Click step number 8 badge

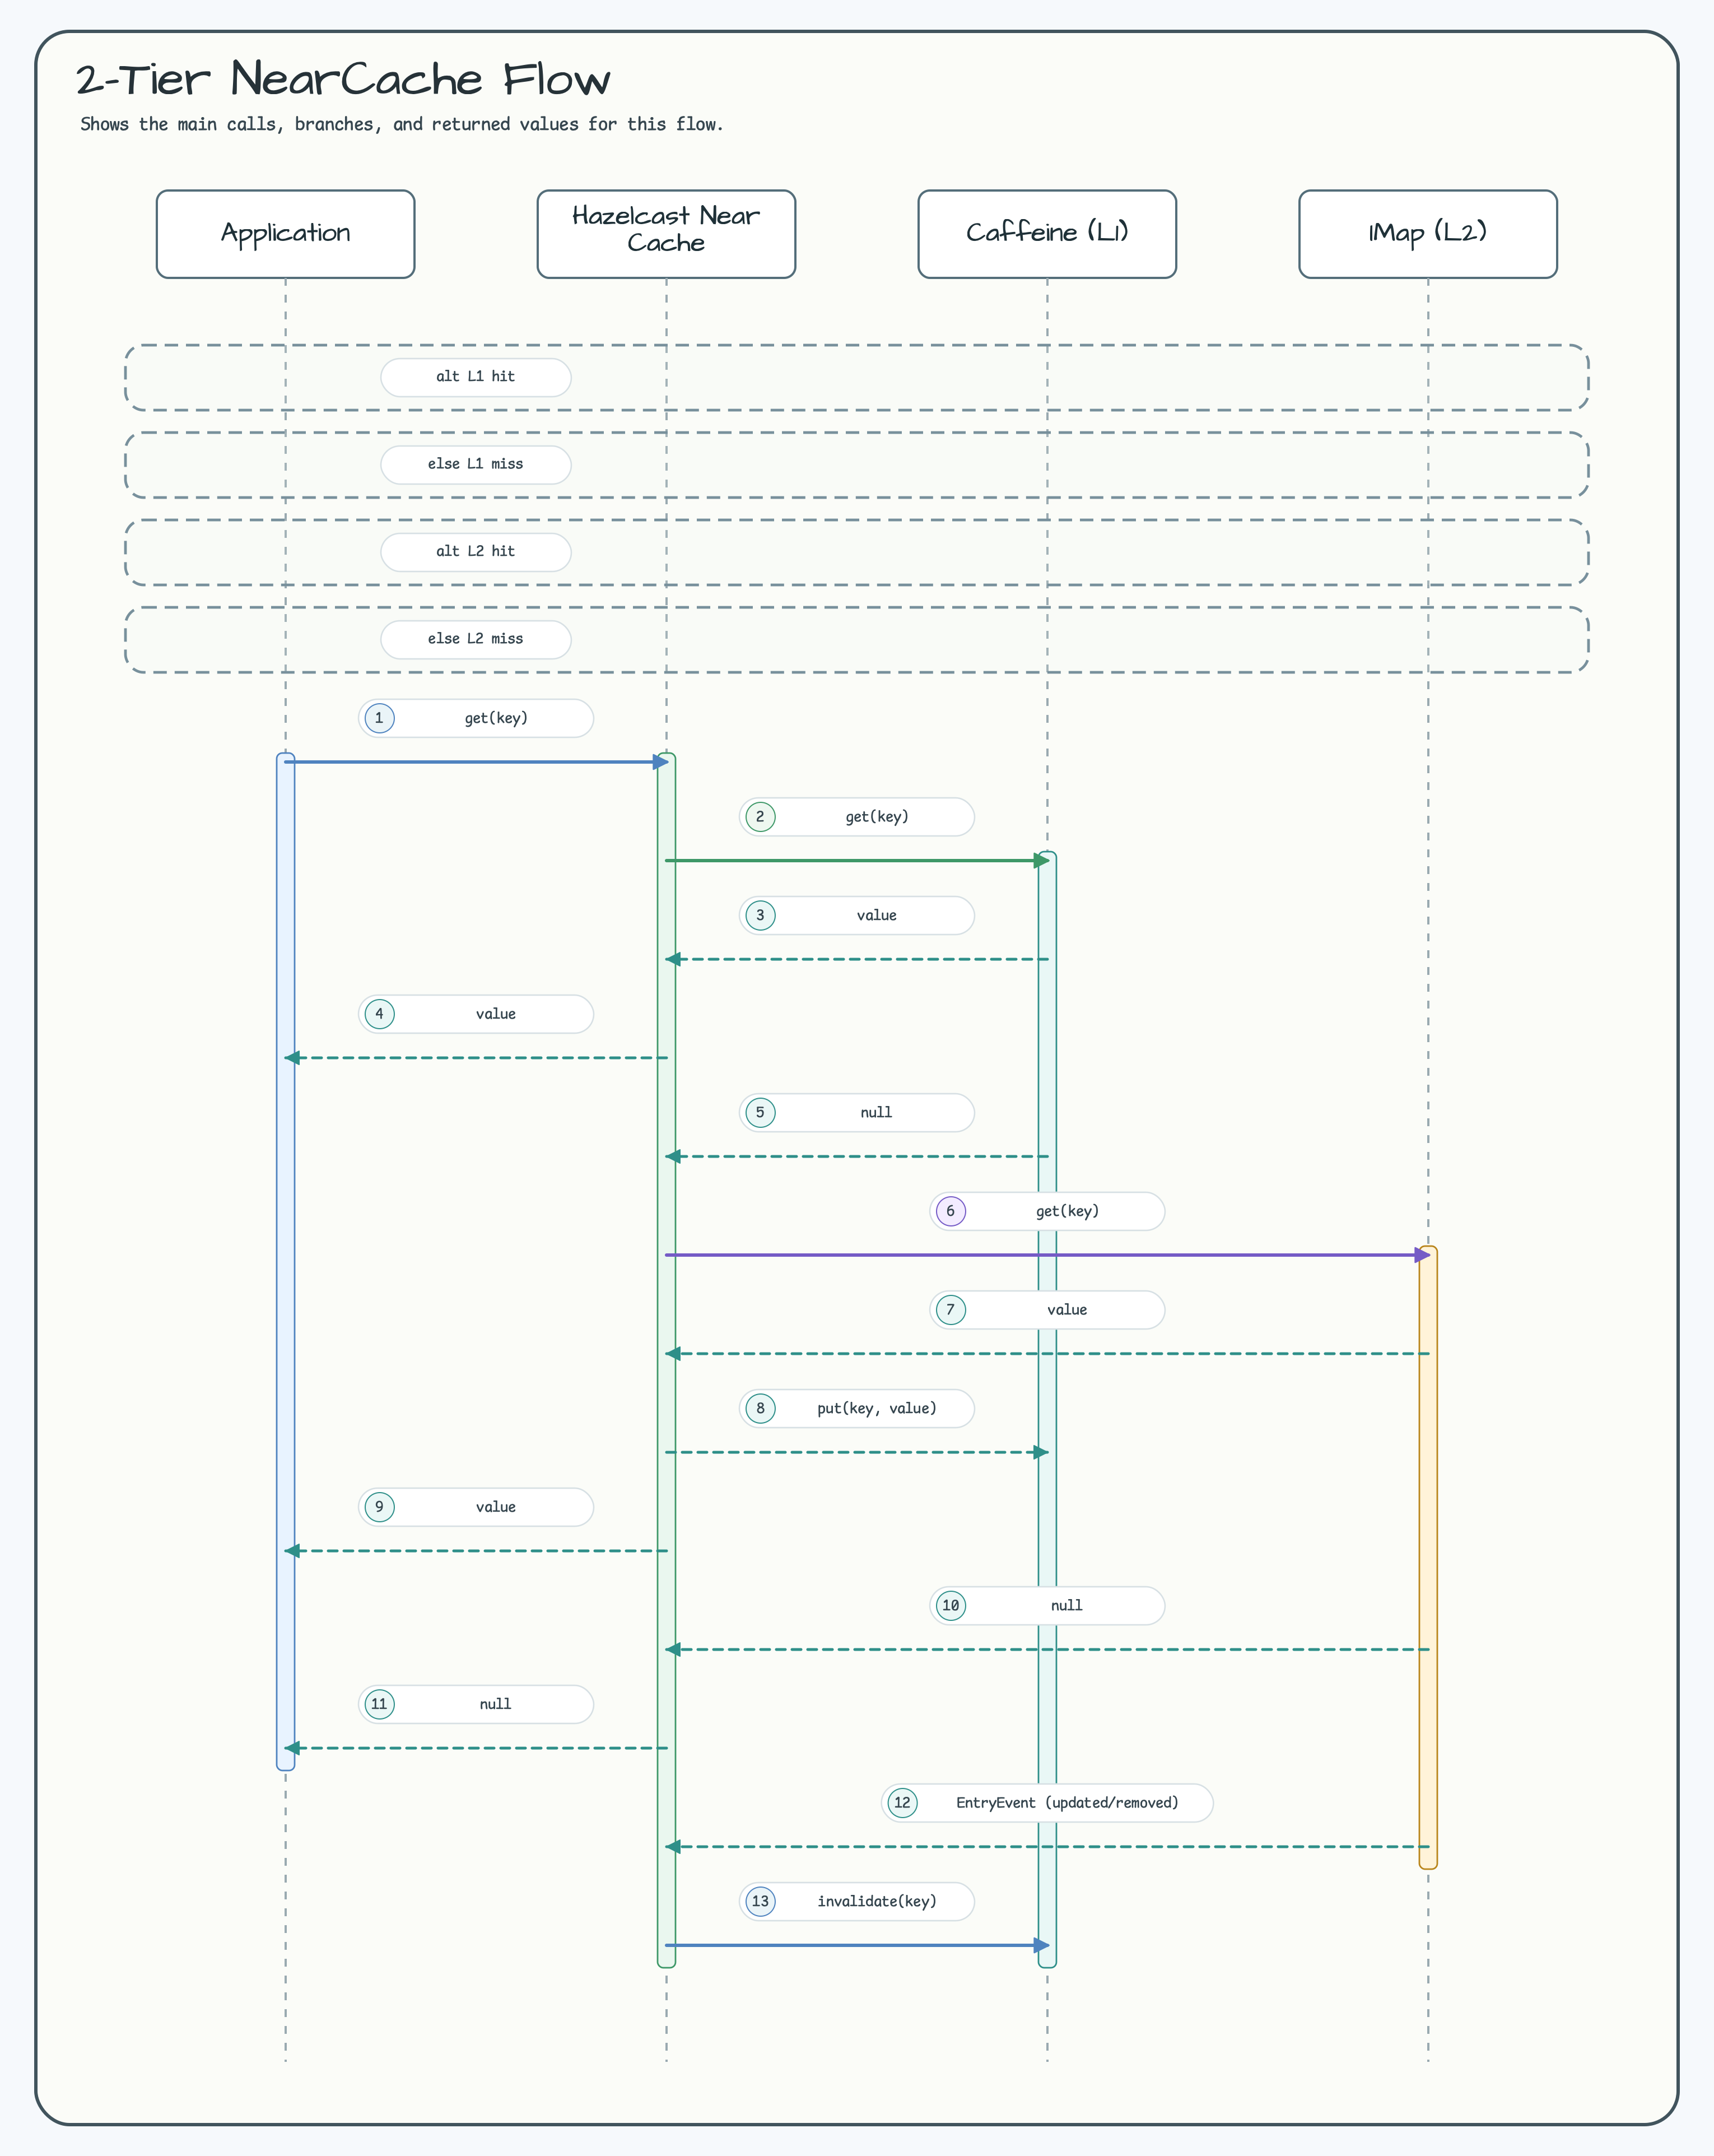pyautogui.click(x=760, y=1408)
